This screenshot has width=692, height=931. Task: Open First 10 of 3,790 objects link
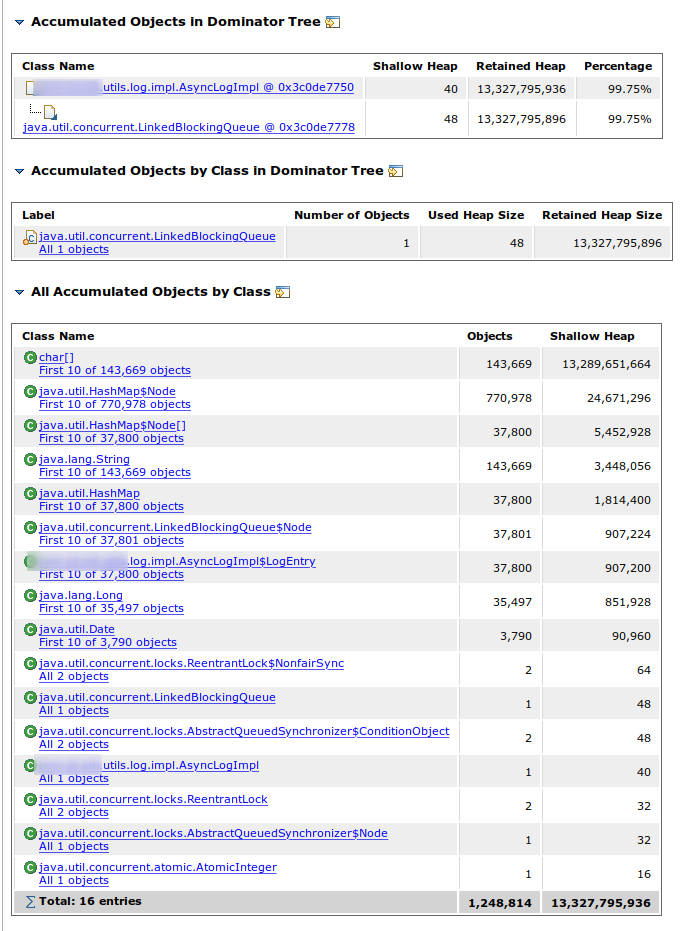coord(108,642)
